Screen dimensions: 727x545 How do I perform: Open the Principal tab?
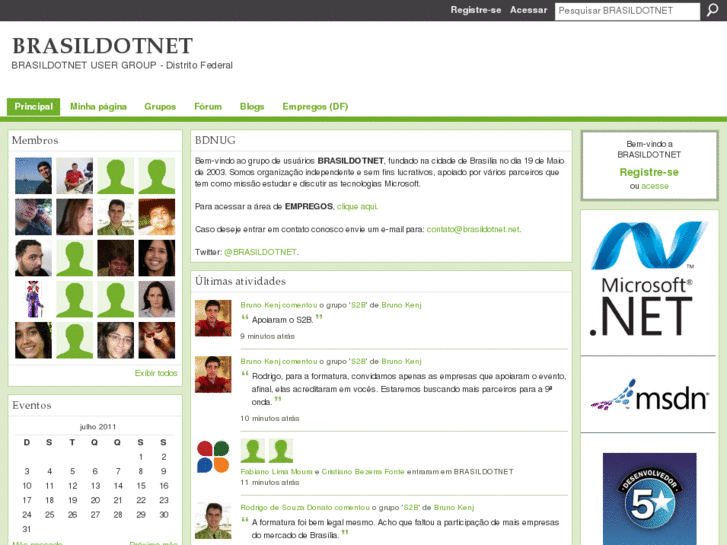(33, 107)
